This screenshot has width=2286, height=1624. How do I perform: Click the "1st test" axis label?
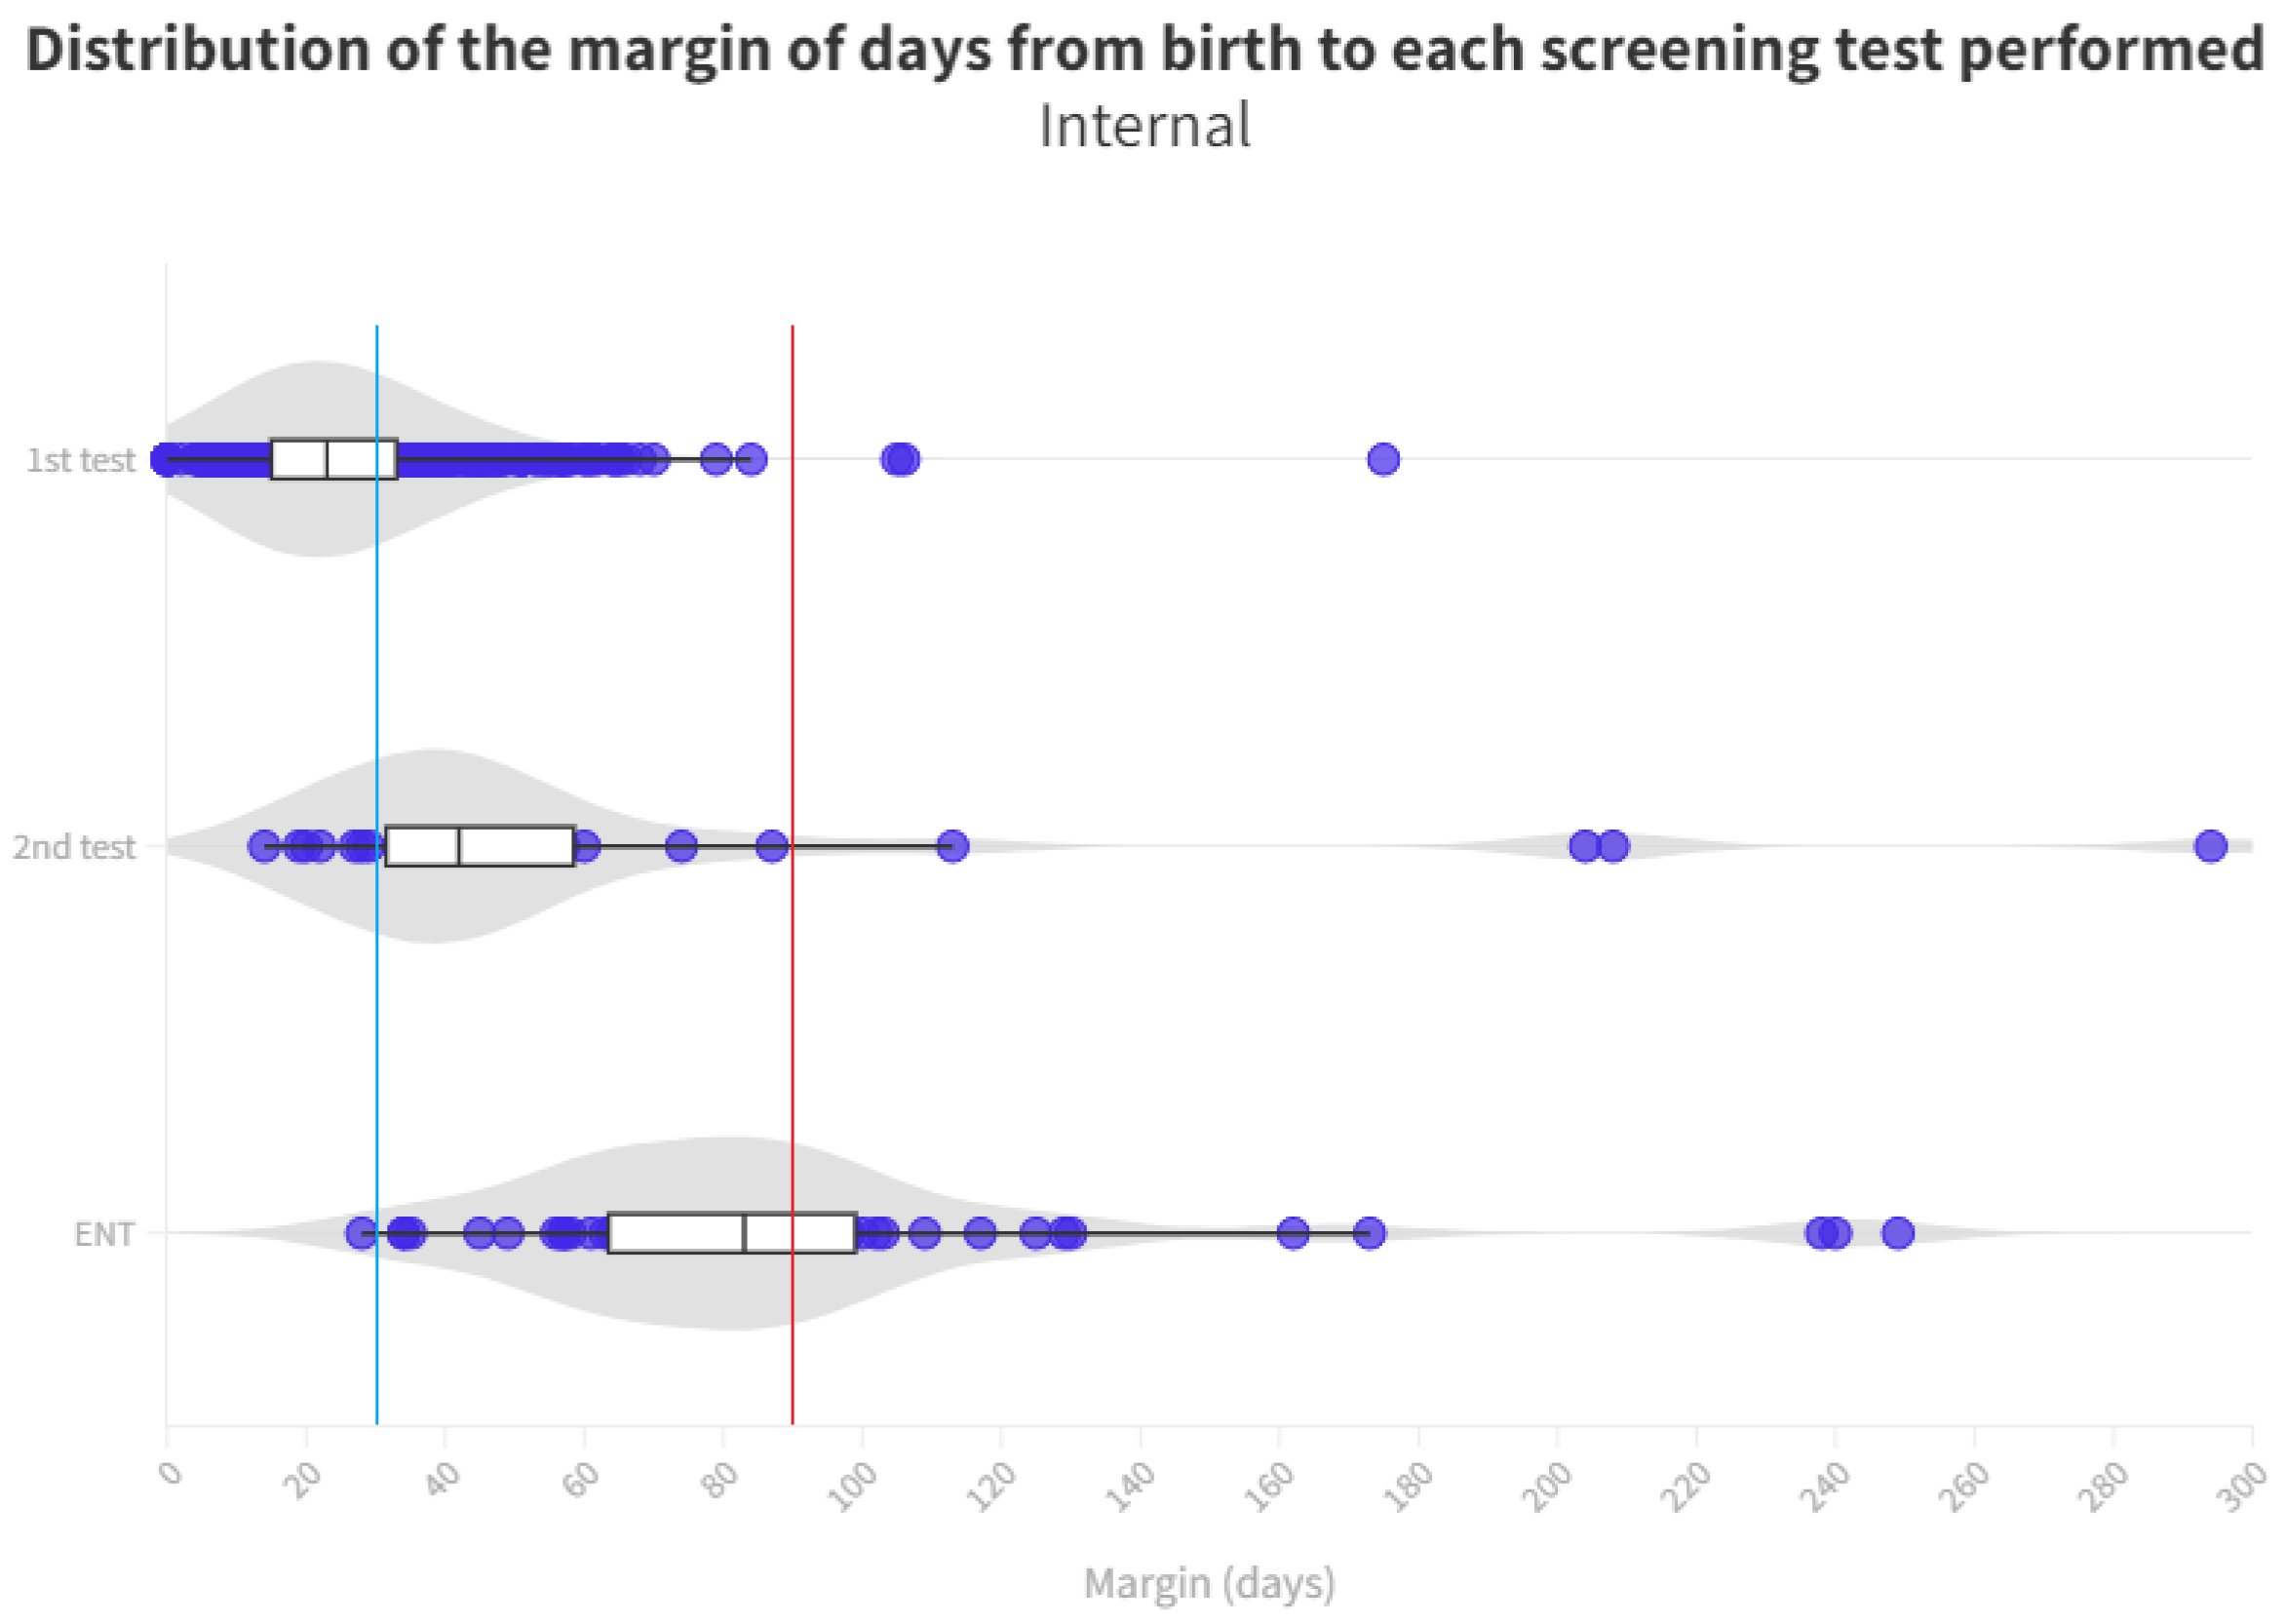[80, 460]
